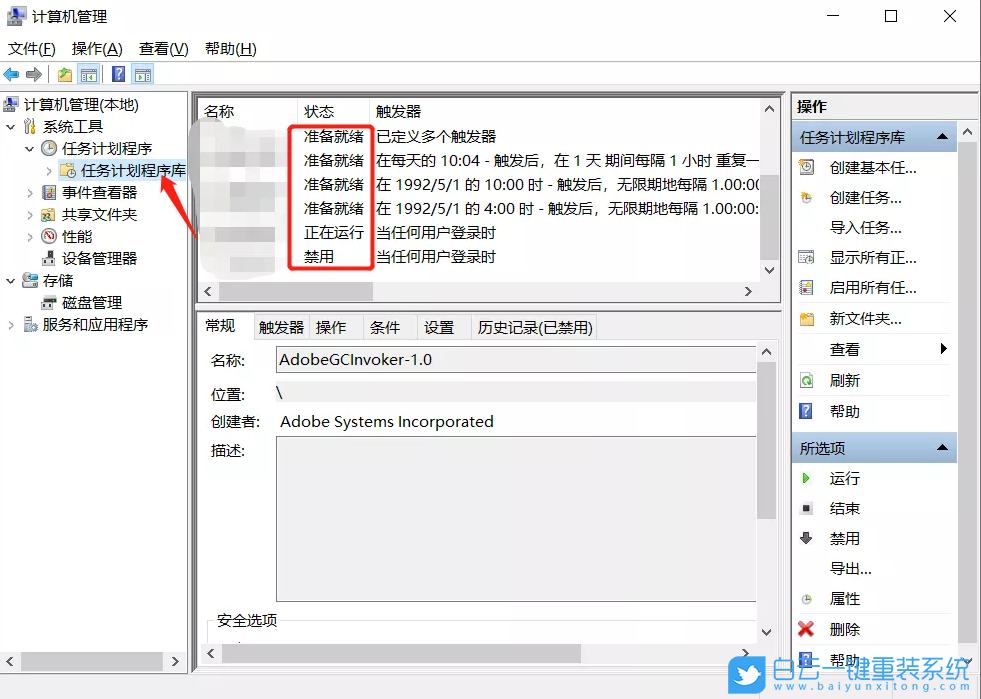Toggle the action pane visibility toolbar button
The height and width of the screenshot is (699, 981).
coord(141,73)
